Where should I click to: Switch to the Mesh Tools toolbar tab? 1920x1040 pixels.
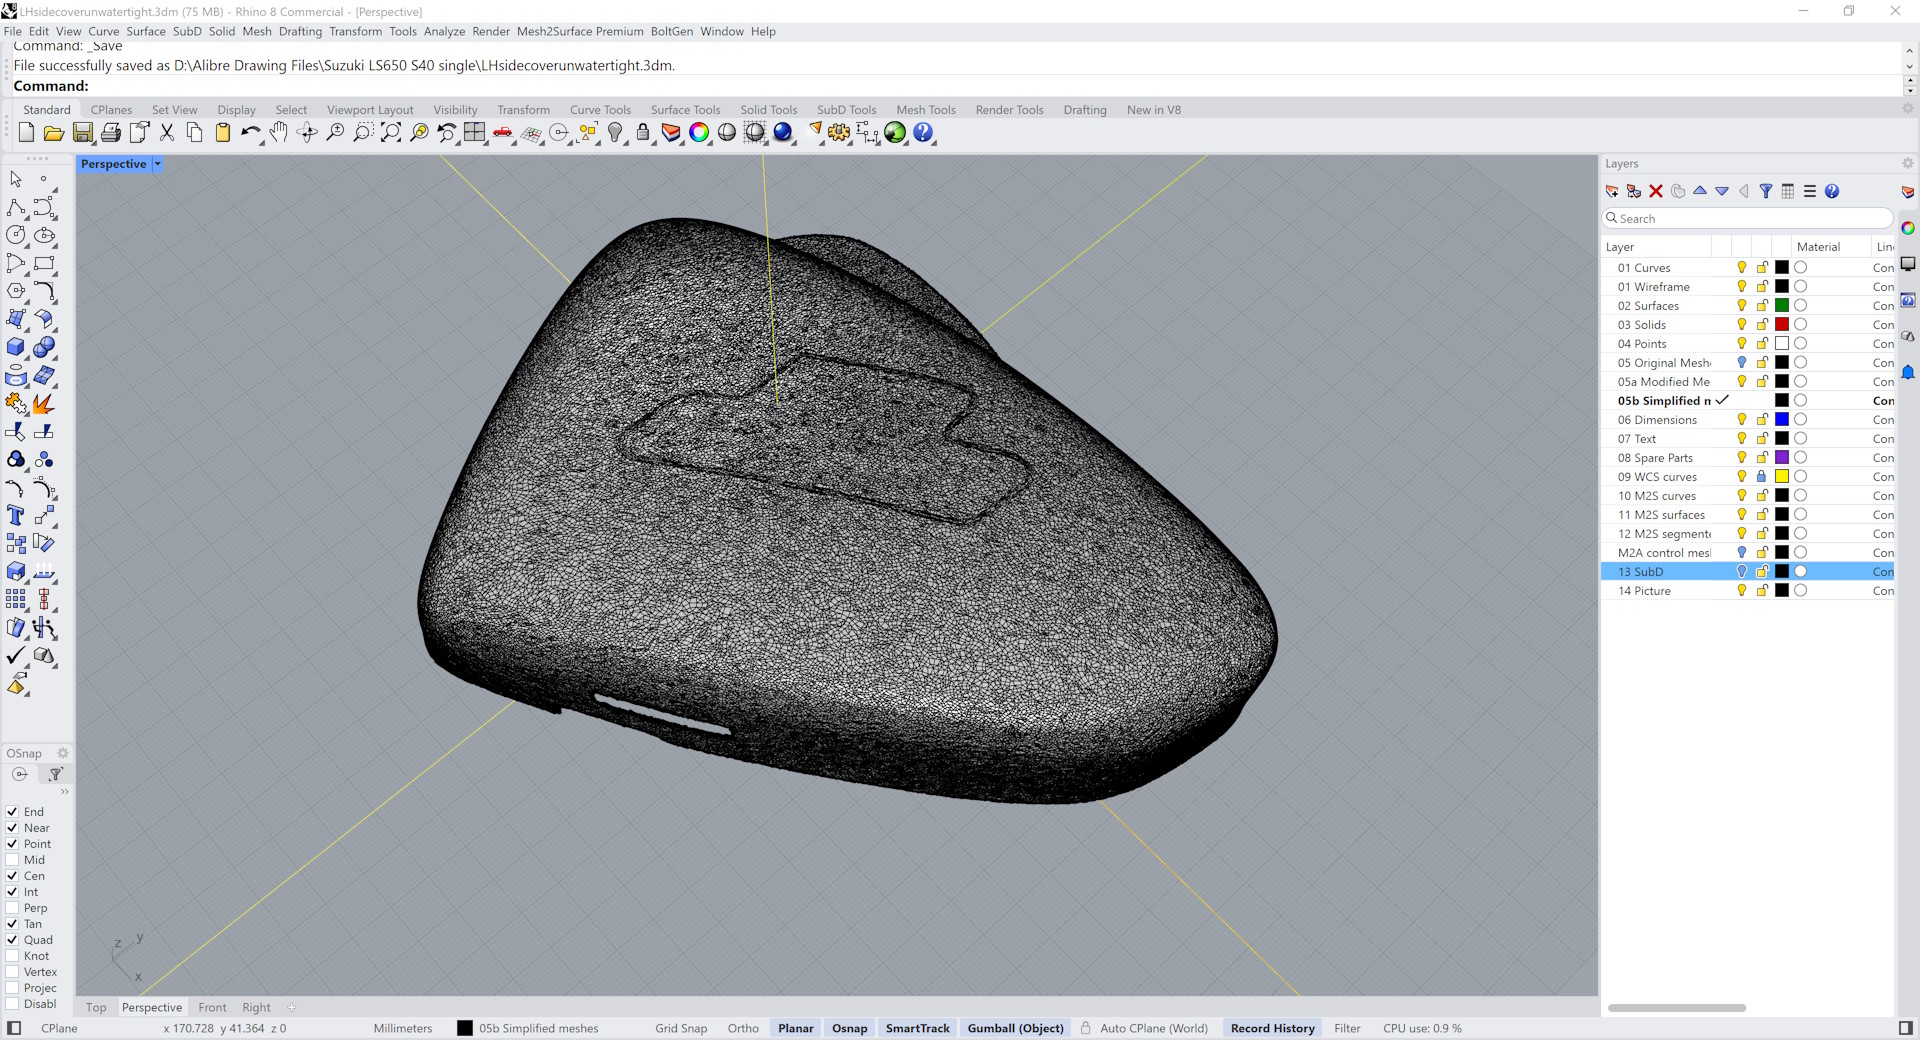[x=926, y=110]
